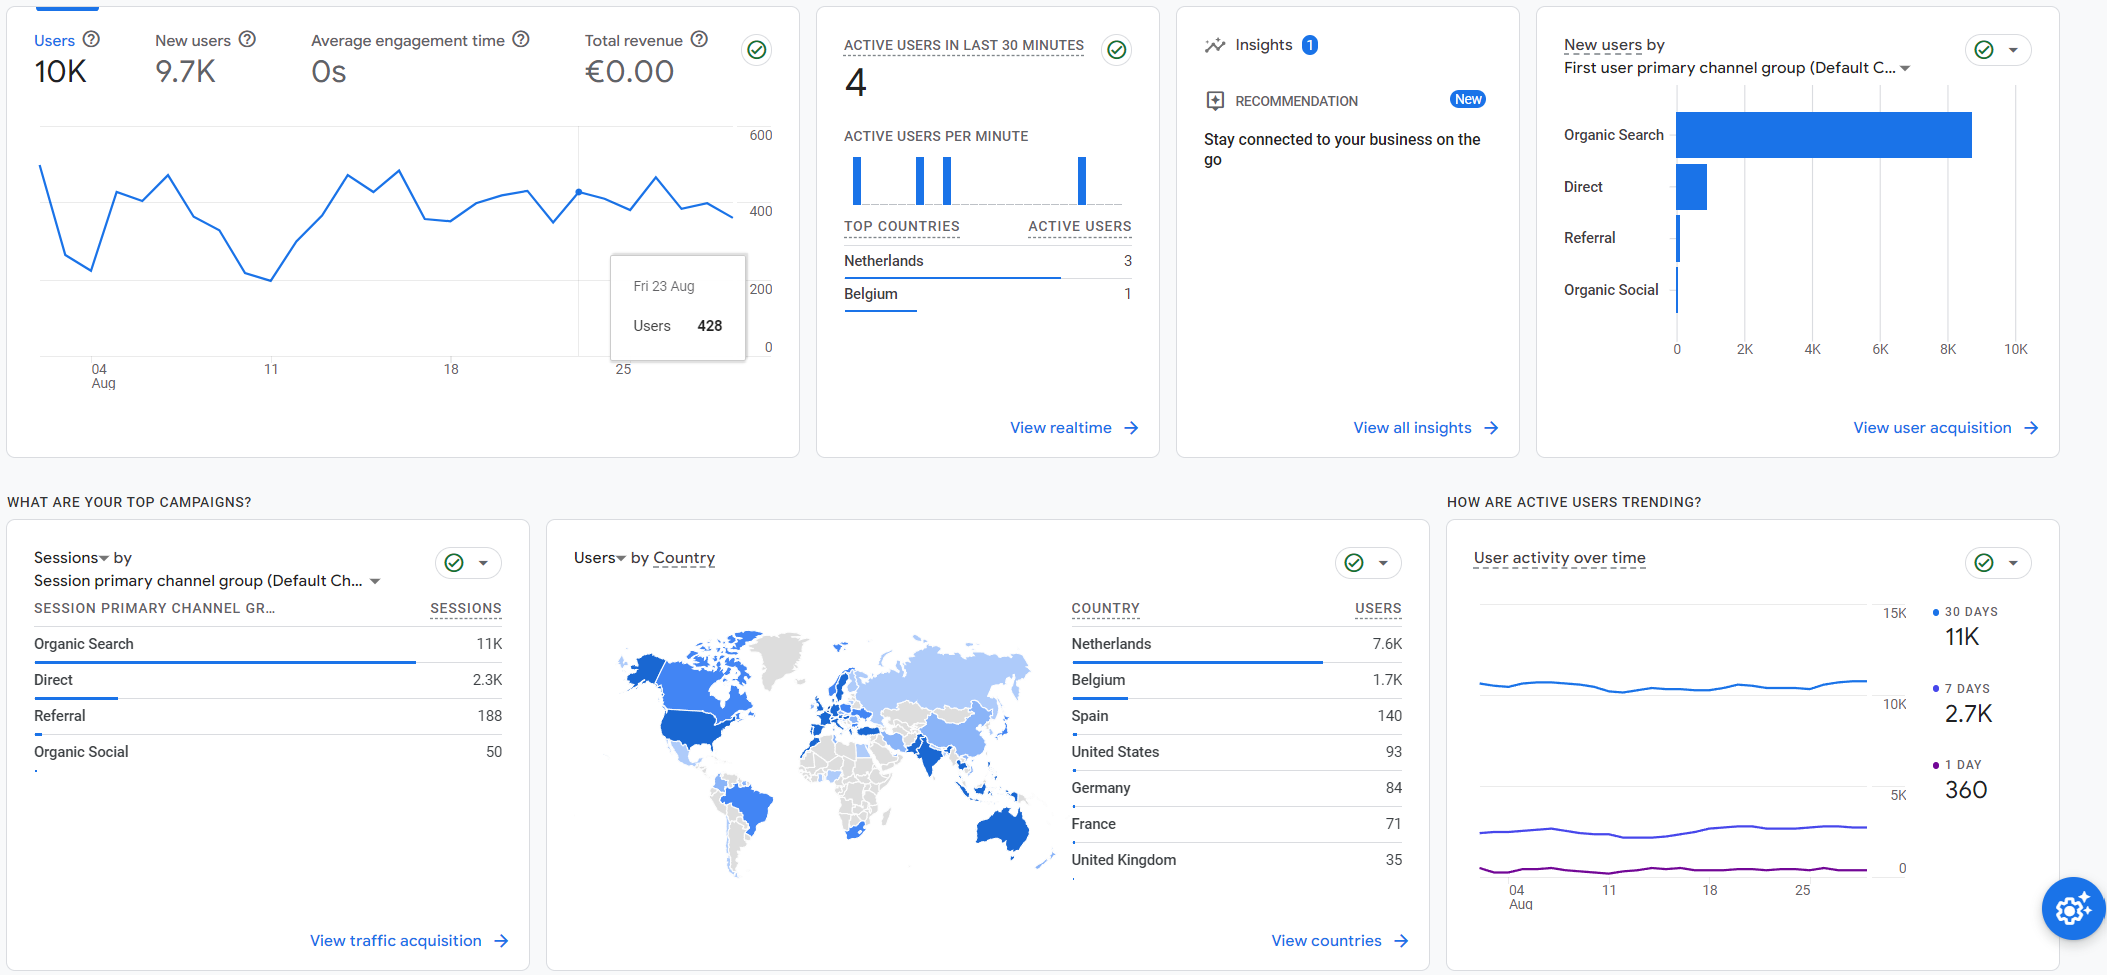Image resolution: width=2107 pixels, height=975 pixels.
Task: Click User activity over time title
Action: [1559, 558]
